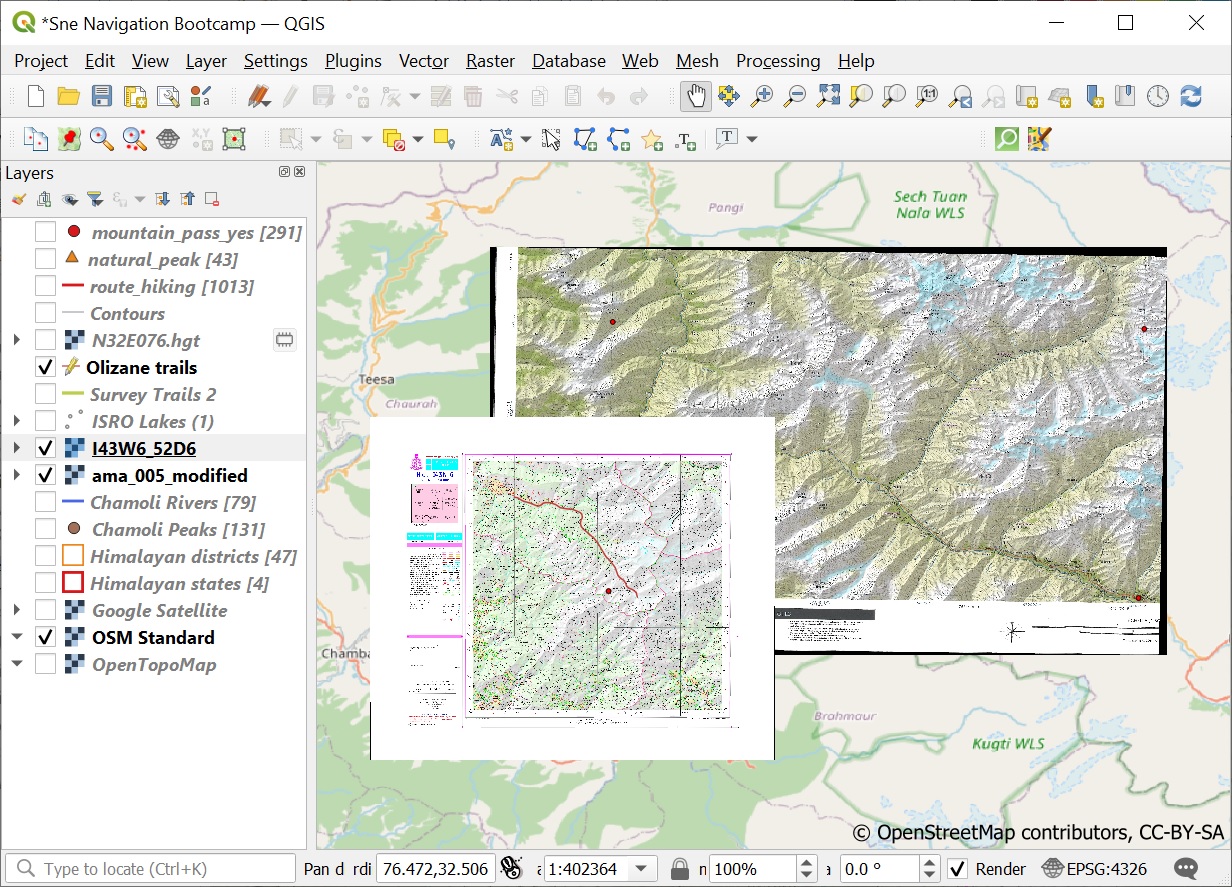The image size is (1232, 887).
Task: Open the log messages speech bubble icon
Action: [x=1186, y=869]
